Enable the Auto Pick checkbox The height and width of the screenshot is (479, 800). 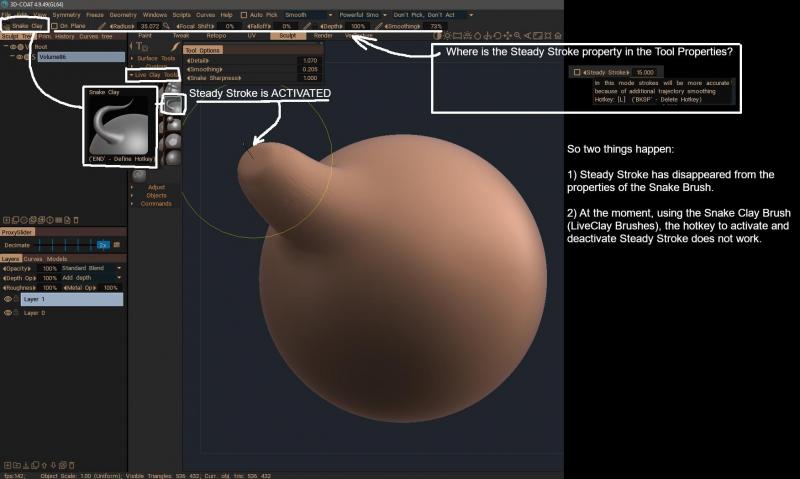[x=244, y=15]
